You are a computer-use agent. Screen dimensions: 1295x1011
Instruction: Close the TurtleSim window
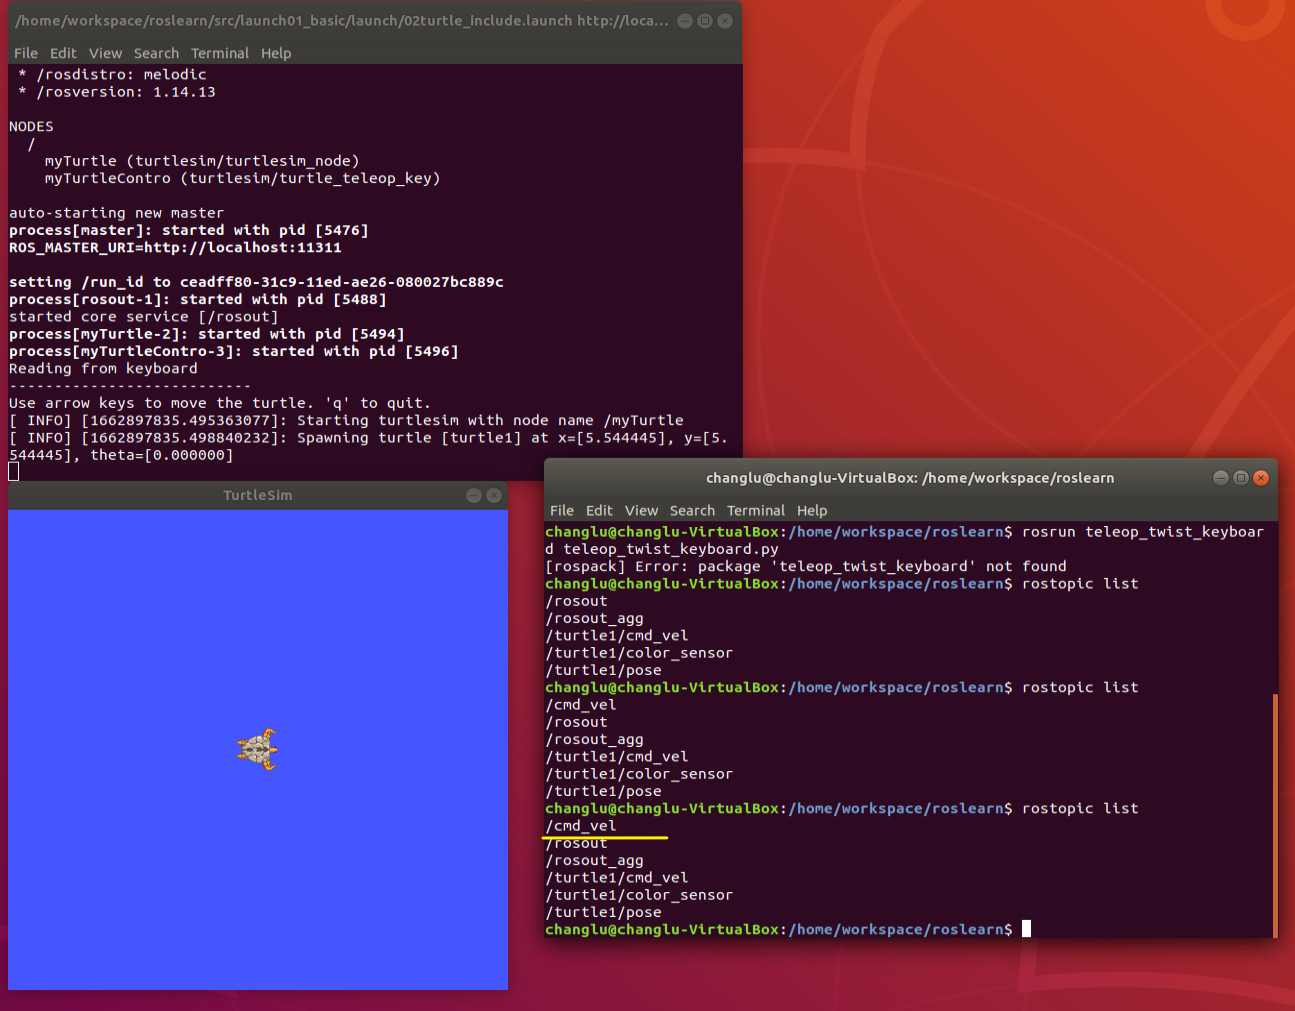(494, 495)
